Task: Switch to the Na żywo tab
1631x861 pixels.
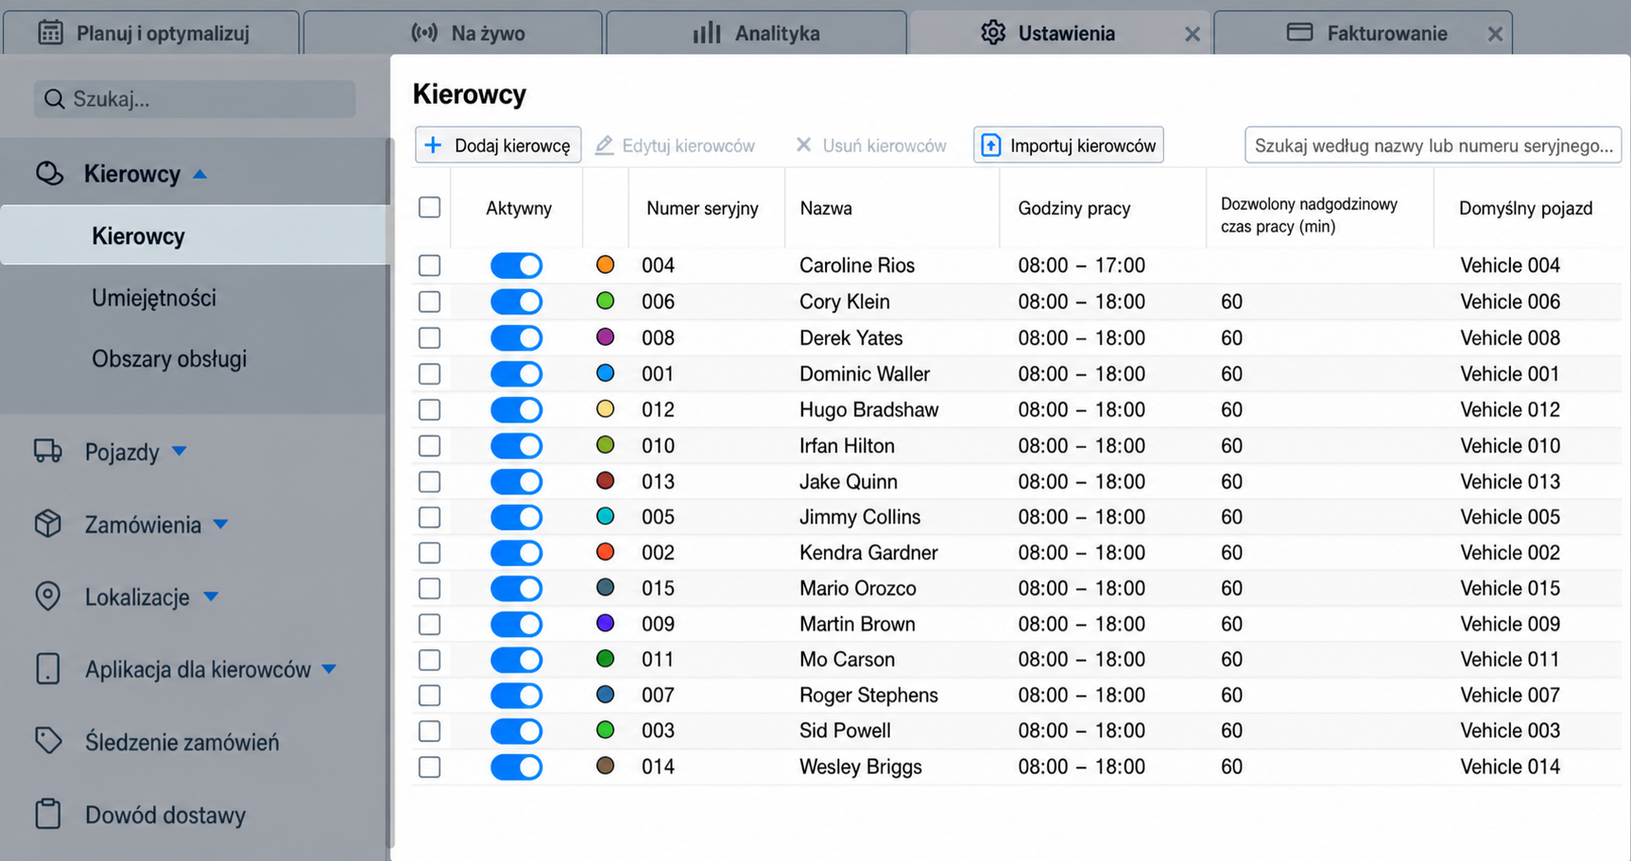Action: [x=453, y=33]
